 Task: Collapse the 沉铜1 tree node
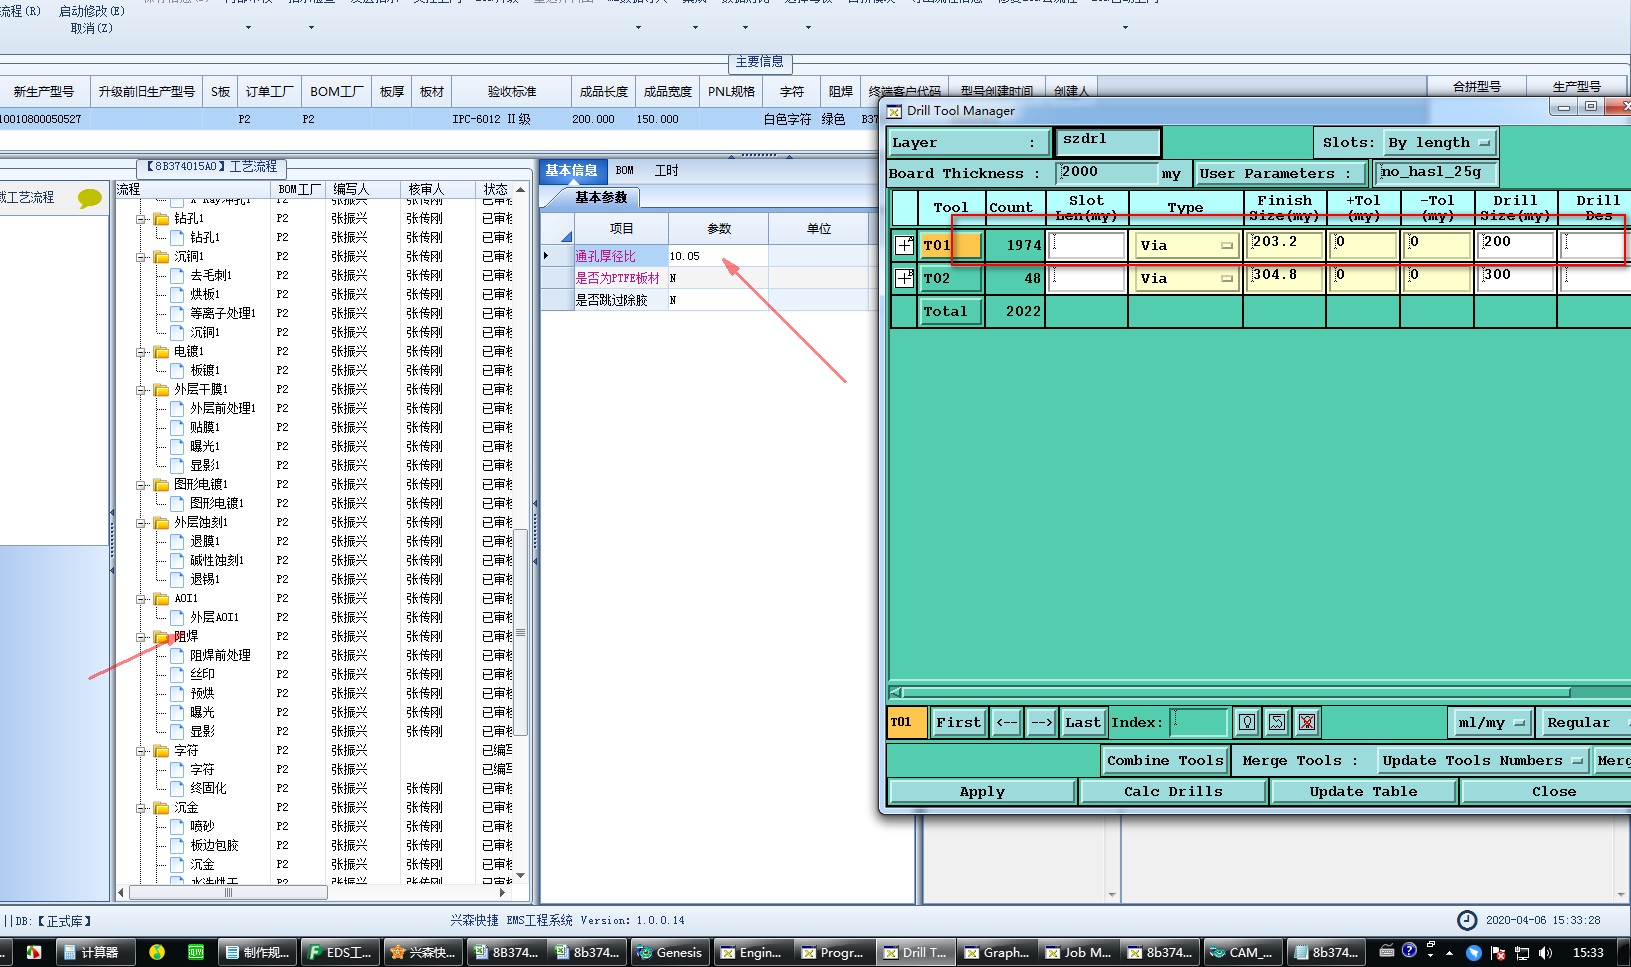click(142, 256)
